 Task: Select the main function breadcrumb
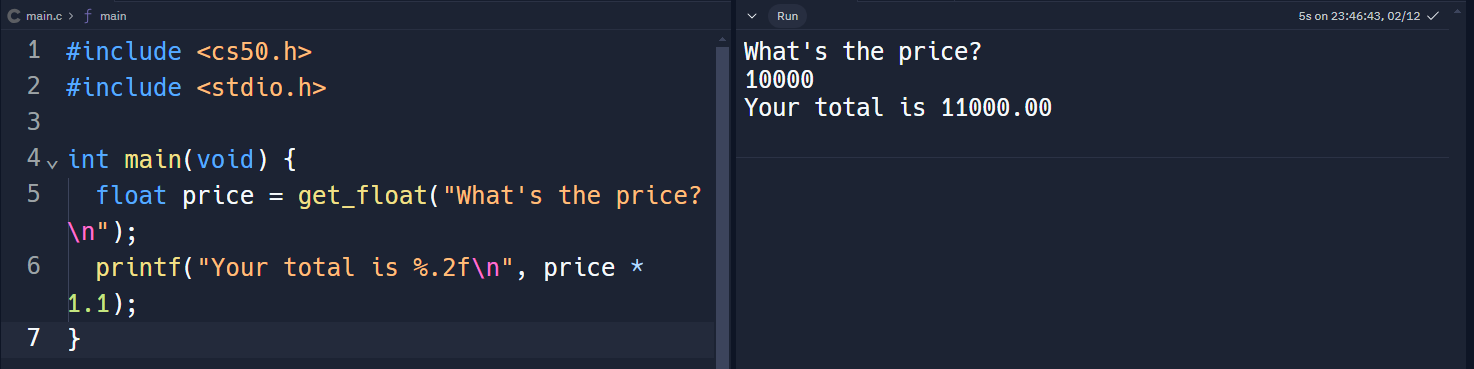[112, 16]
